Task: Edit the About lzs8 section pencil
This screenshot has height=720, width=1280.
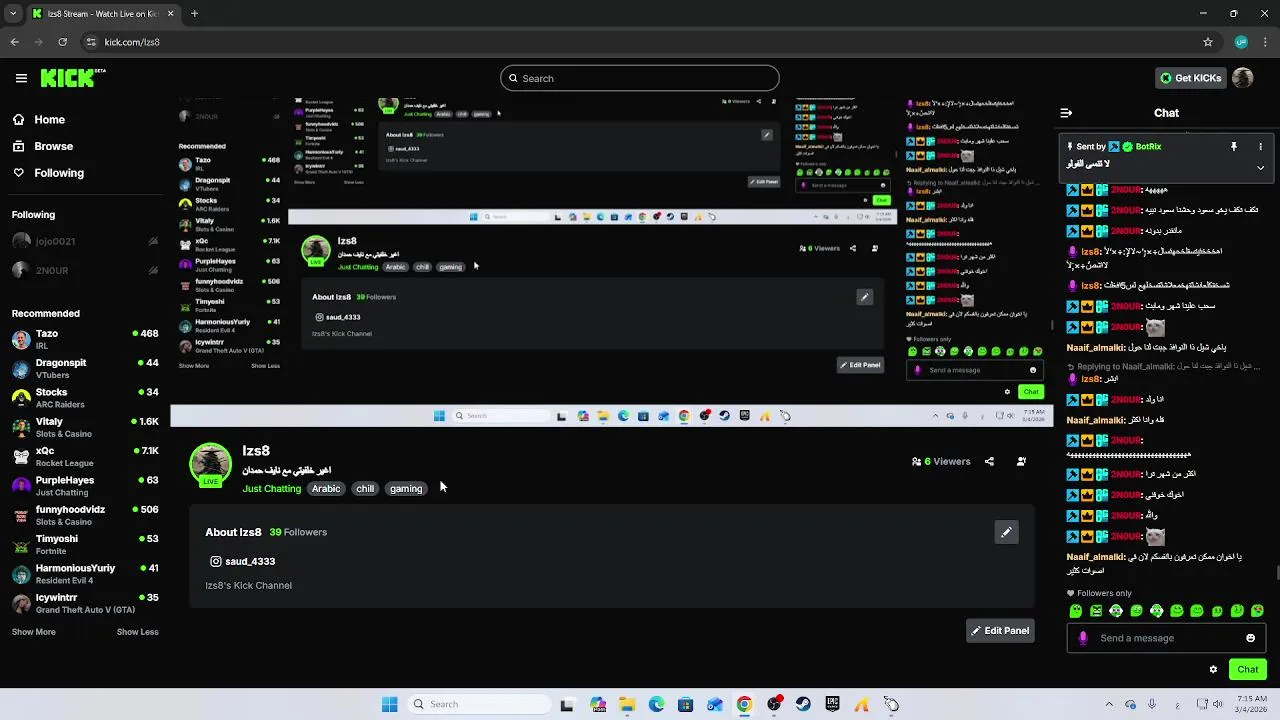Action: pyautogui.click(x=1006, y=532)
